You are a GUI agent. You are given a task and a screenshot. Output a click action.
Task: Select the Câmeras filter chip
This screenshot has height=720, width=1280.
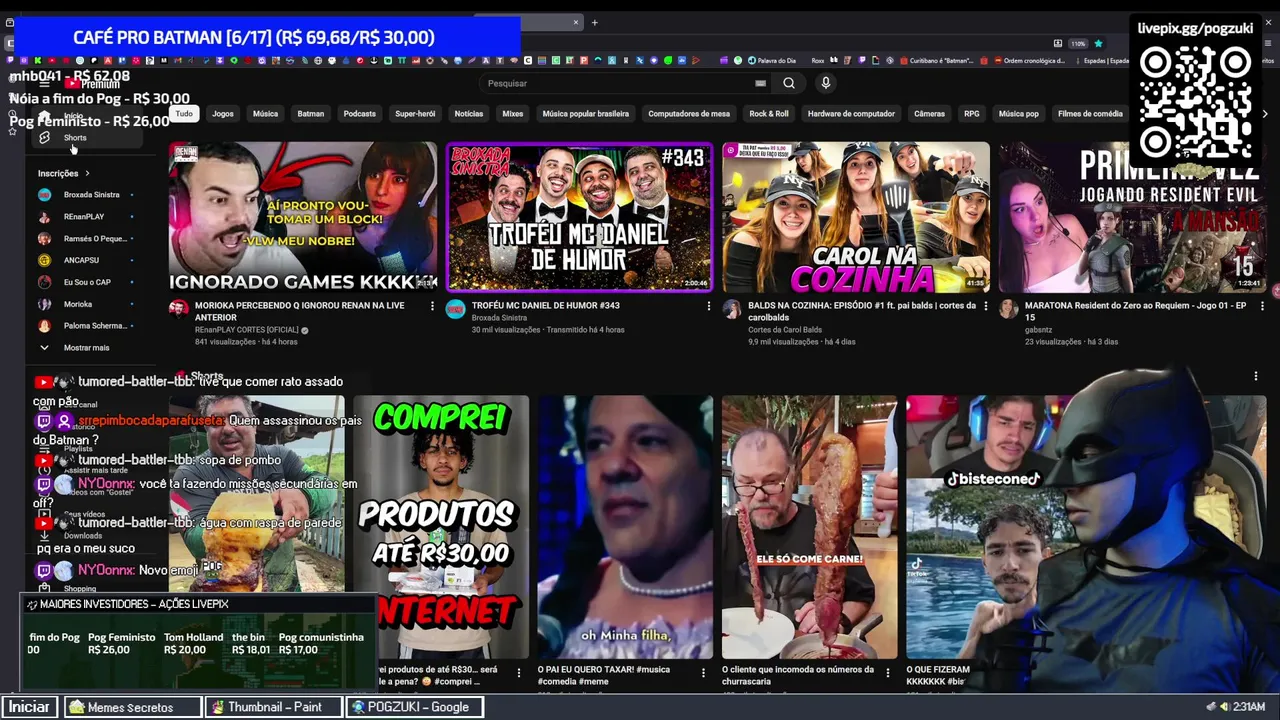929,114
